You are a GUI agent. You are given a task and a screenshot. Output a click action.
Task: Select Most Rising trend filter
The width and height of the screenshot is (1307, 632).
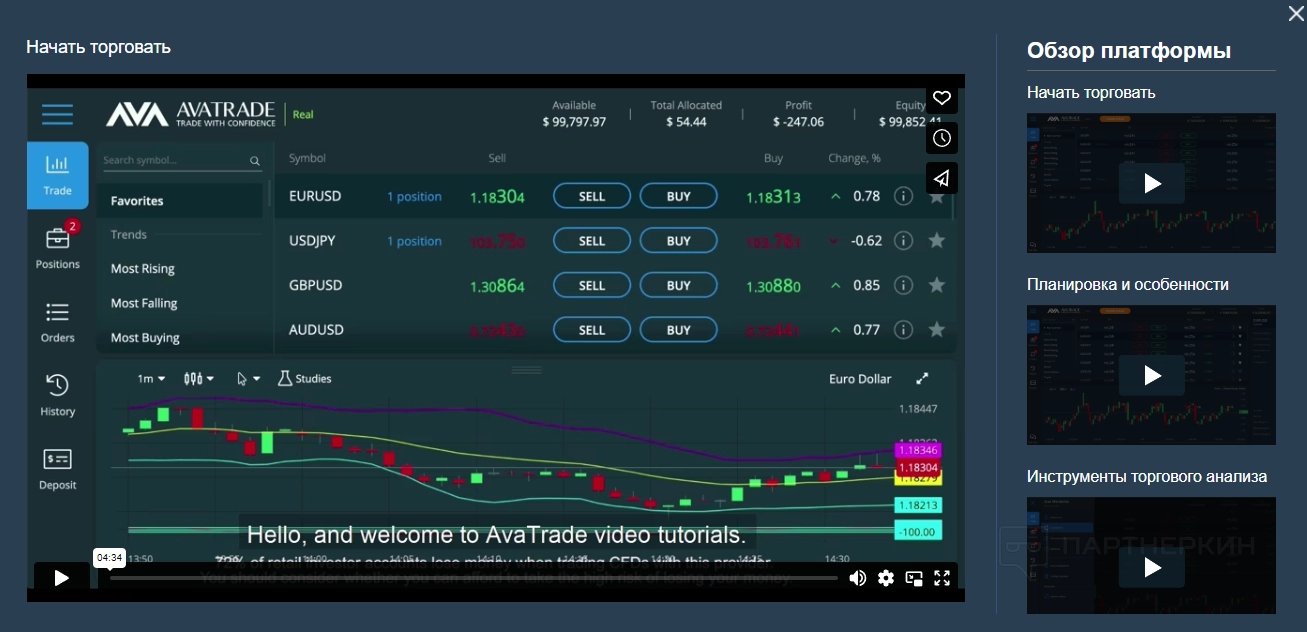pyautogui.click(x=143, y=269)
